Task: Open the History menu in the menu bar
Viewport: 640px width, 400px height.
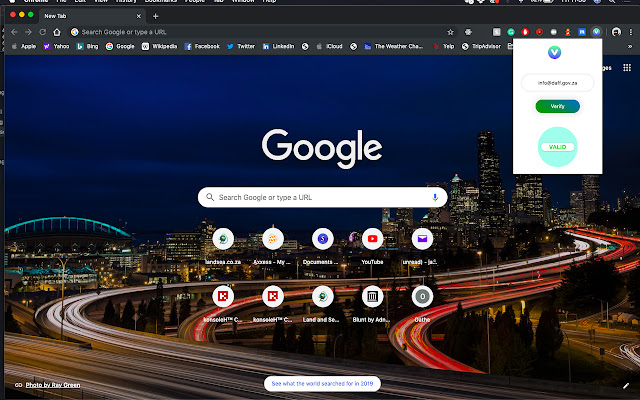Action: click(x=125, y=3)
